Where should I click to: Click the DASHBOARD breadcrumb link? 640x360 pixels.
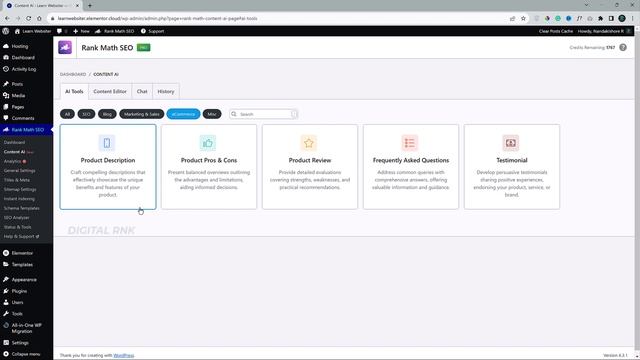73,74
